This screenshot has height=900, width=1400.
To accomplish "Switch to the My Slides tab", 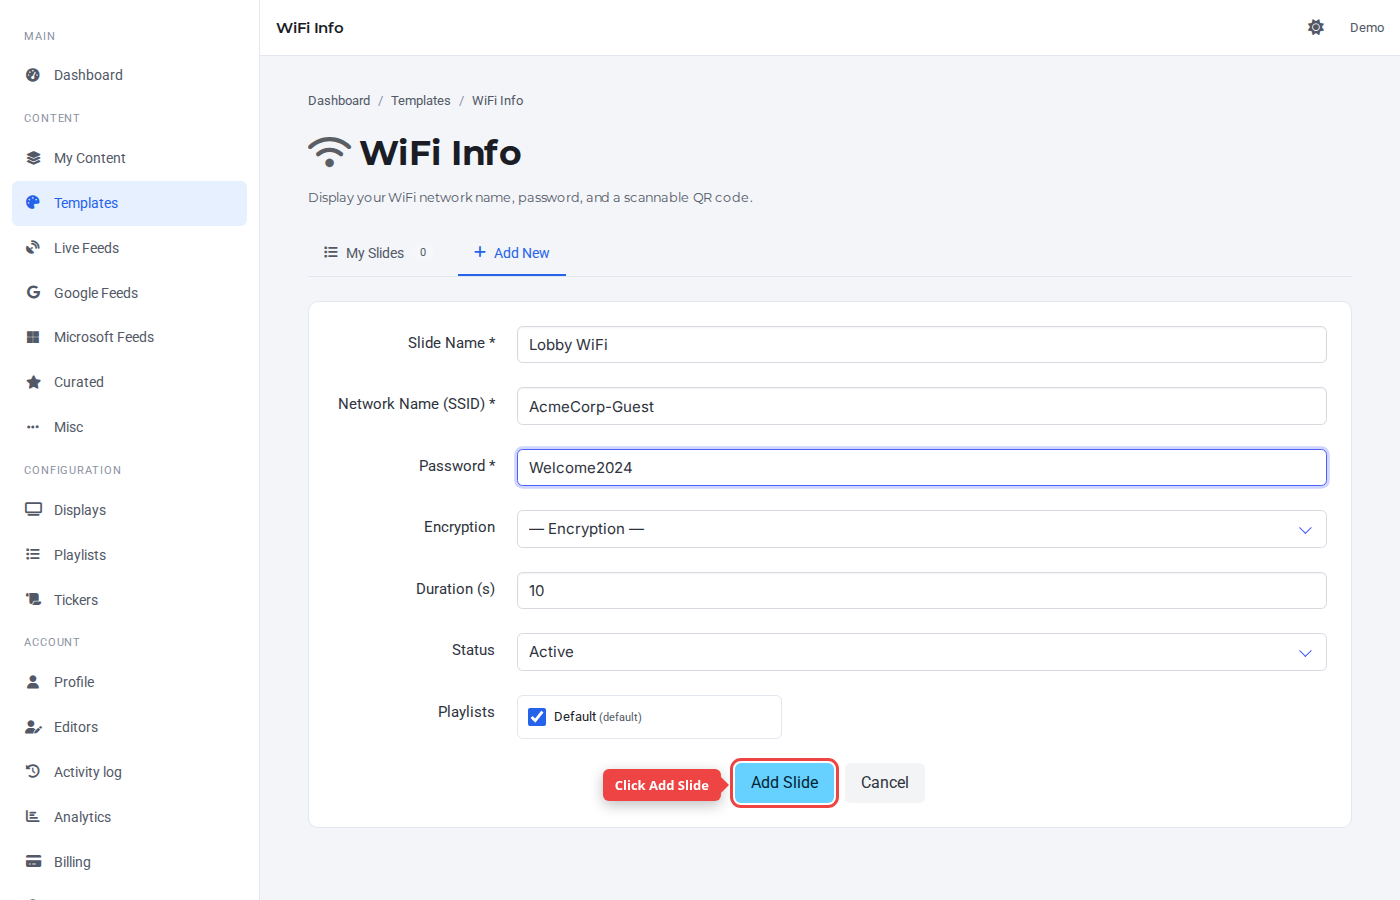I will pyautogui.click(x=375, y=253).
